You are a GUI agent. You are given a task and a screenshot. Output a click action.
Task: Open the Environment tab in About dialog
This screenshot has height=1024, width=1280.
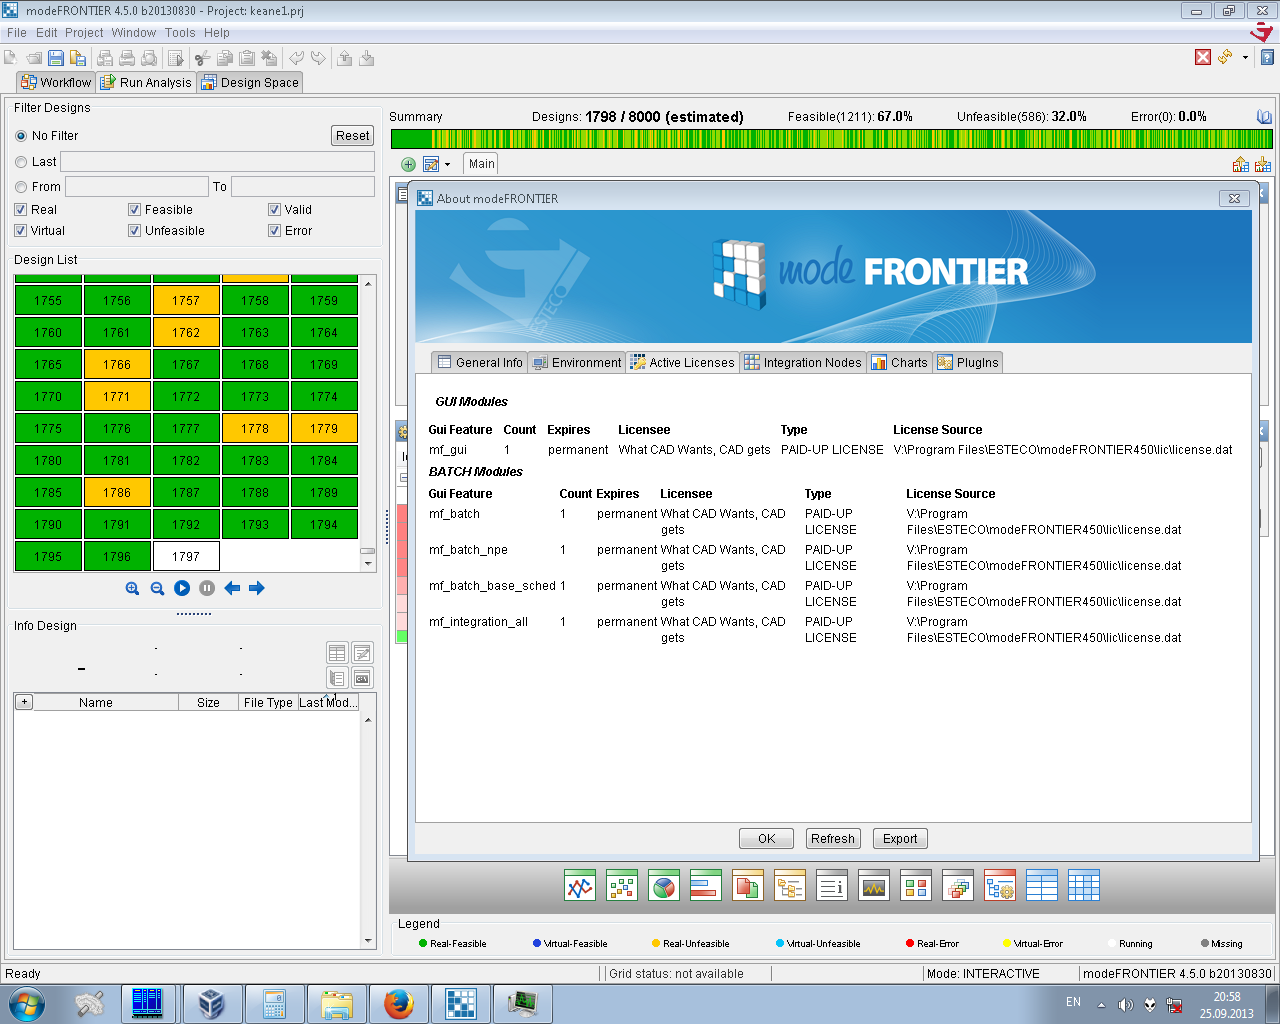coord(577,362)
